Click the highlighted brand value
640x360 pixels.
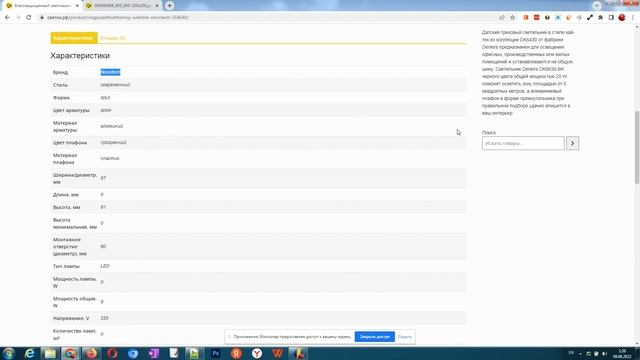(110, 72)
